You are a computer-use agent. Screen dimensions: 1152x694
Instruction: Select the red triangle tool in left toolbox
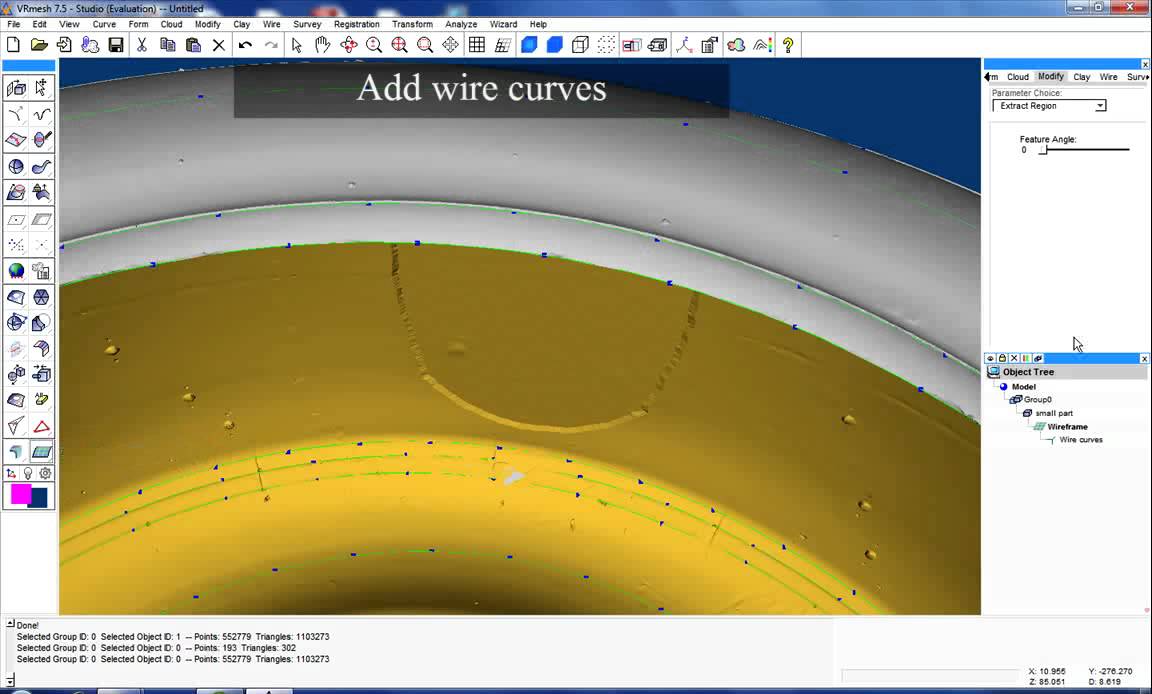[x=42, y=426]
